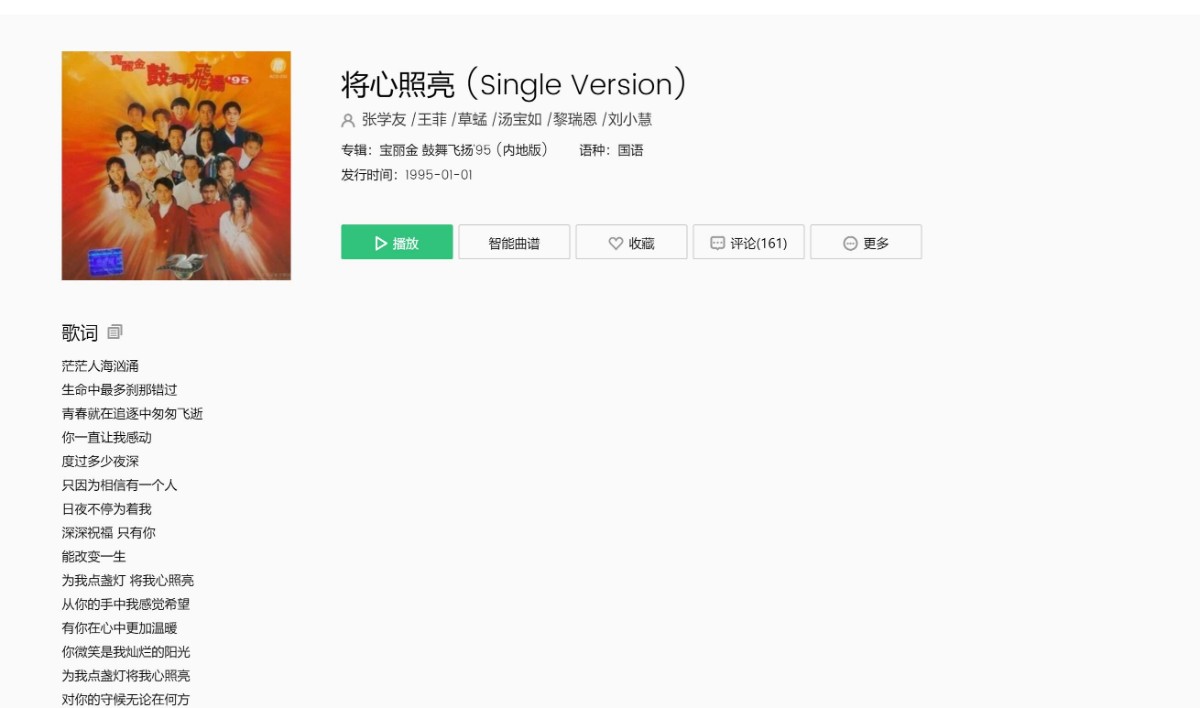The image size is (1200, 708).
Task: Click the play triangle icon in 播放 button
Action: pyautogui.click(x=381, y=243)
